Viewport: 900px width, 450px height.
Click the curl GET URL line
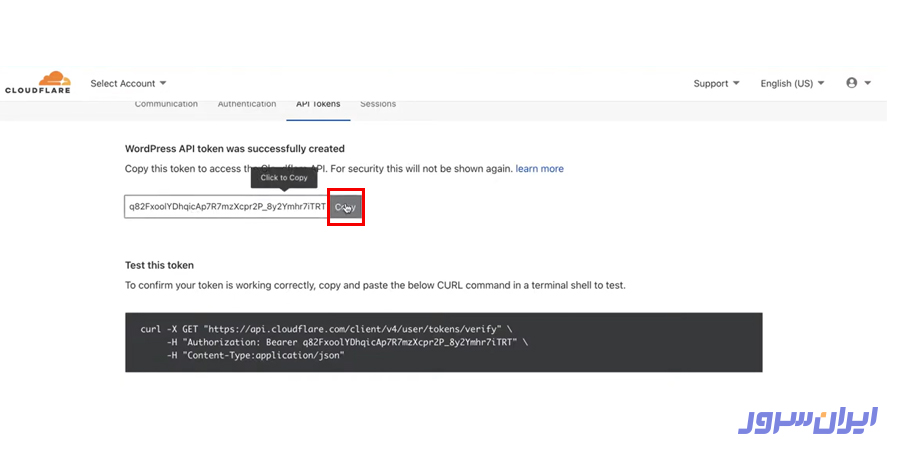tap(326, 329)
